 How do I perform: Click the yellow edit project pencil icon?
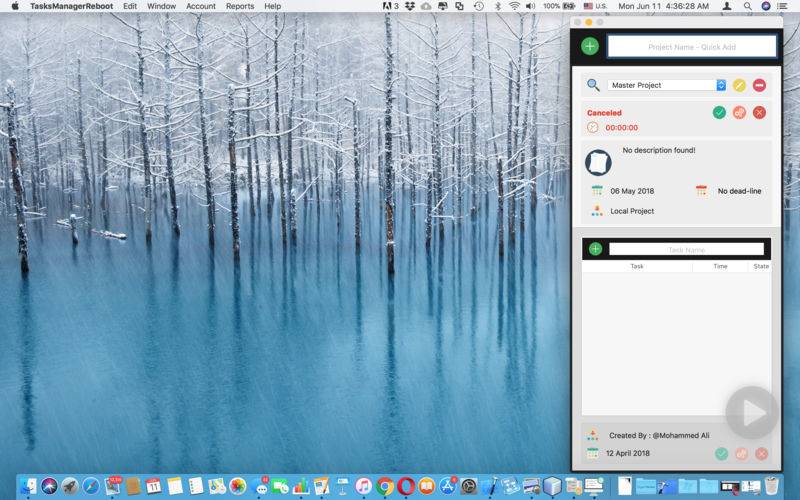pyautogui.click(x=739, y=85)
